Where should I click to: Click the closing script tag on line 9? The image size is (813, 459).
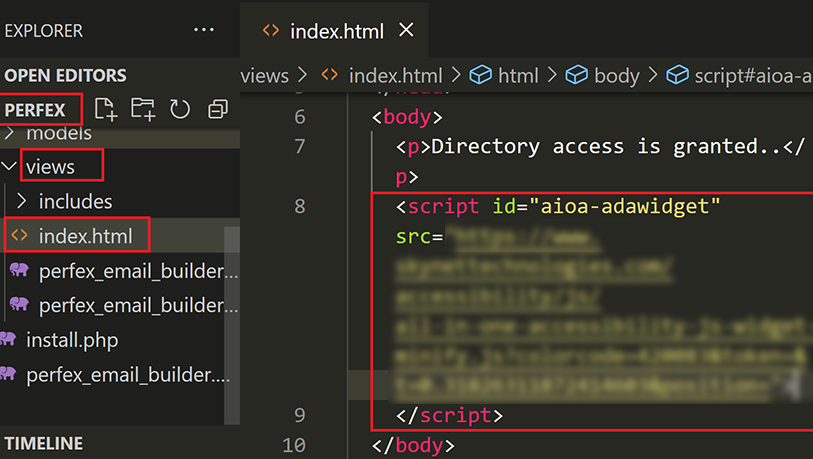[450, 415]
